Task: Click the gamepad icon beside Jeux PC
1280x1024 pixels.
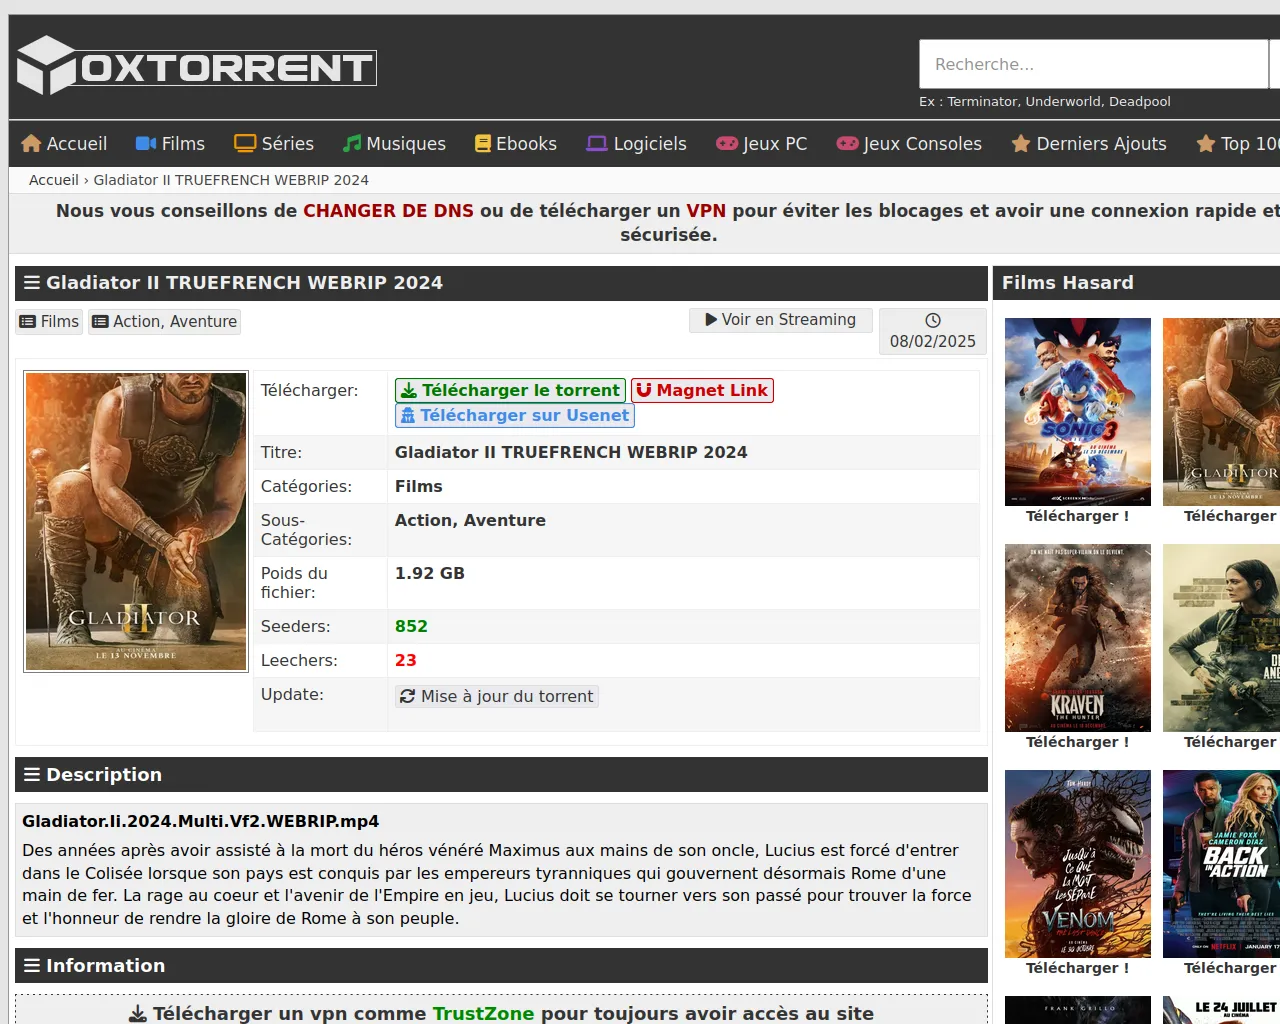Action: [727, 144]
